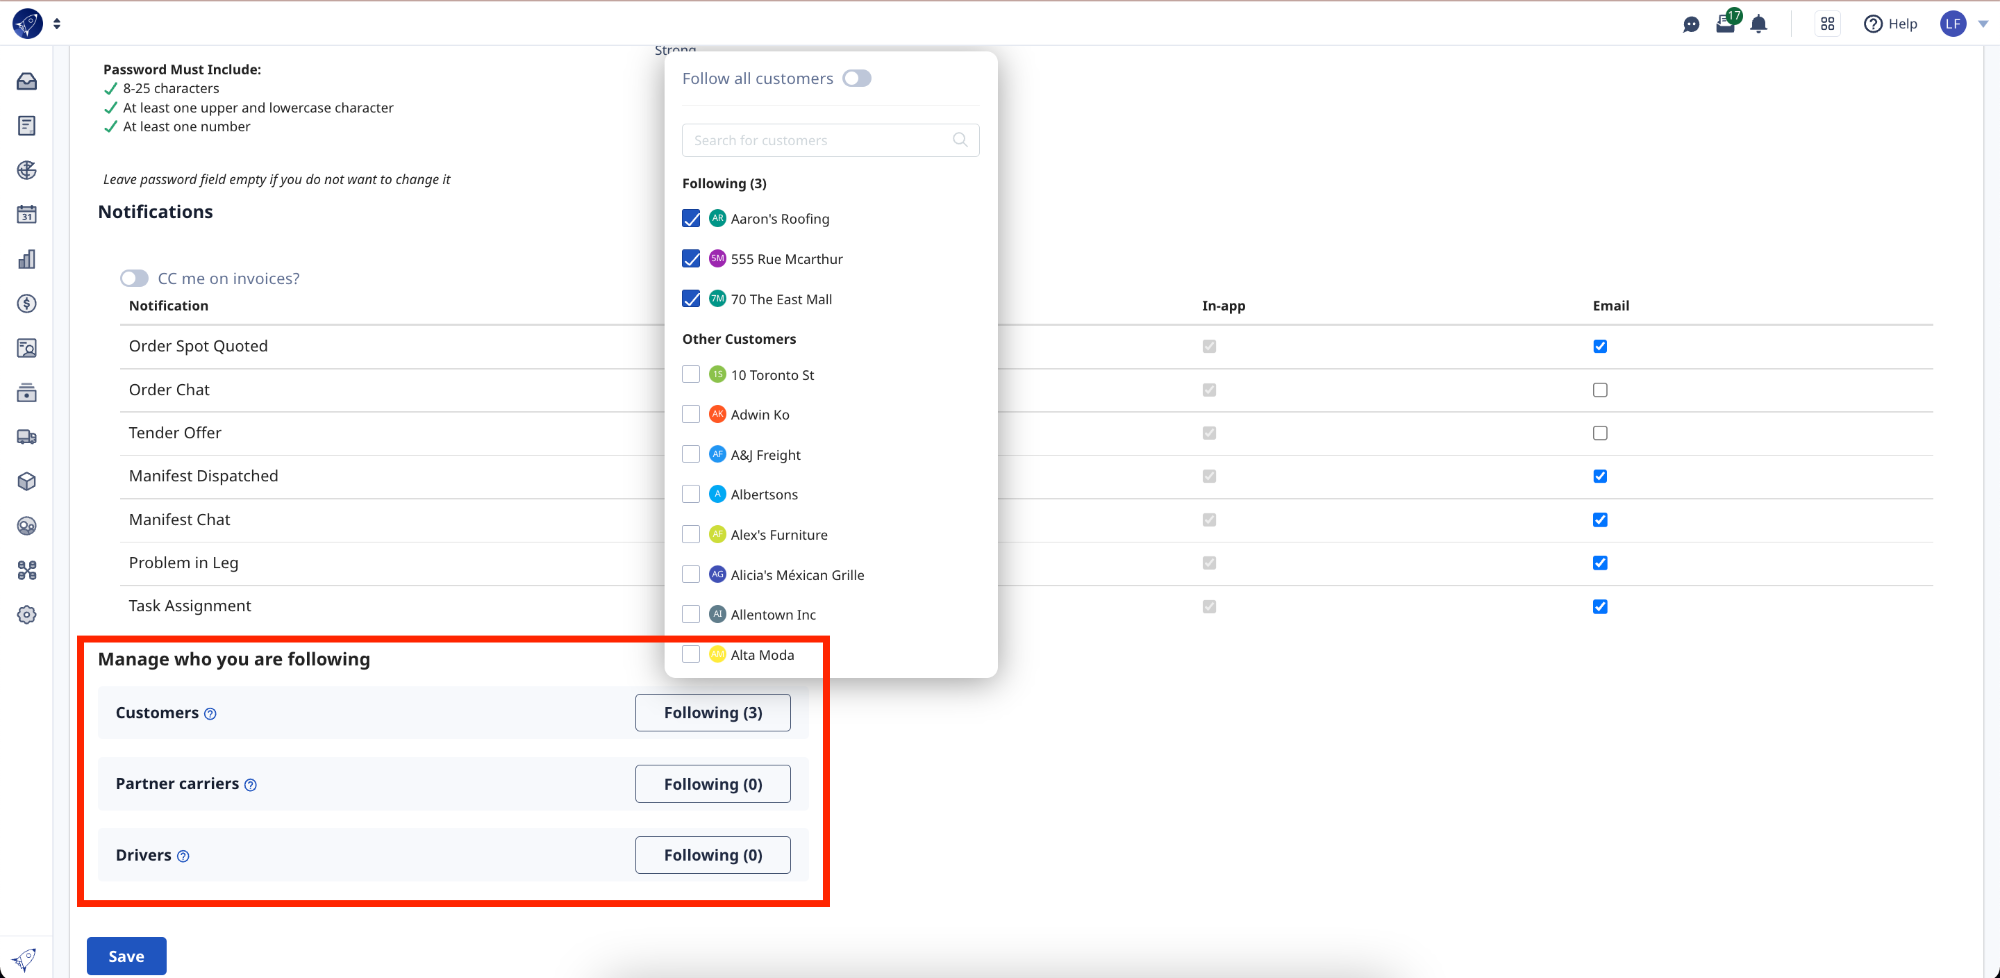Check Email for Tender Offer
Image resolution: width=2000 pixels, height=978 pixels.
point(1600,433)
